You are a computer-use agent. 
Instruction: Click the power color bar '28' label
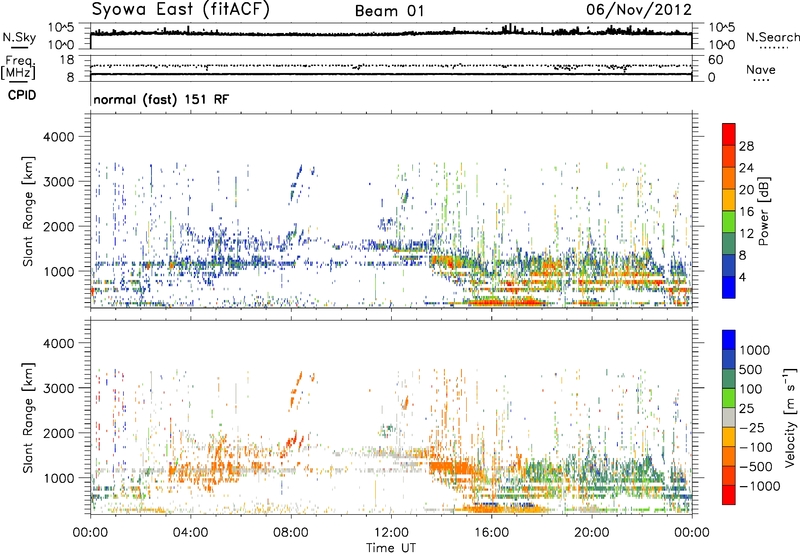pyautogui.click(x=746, y=146)
